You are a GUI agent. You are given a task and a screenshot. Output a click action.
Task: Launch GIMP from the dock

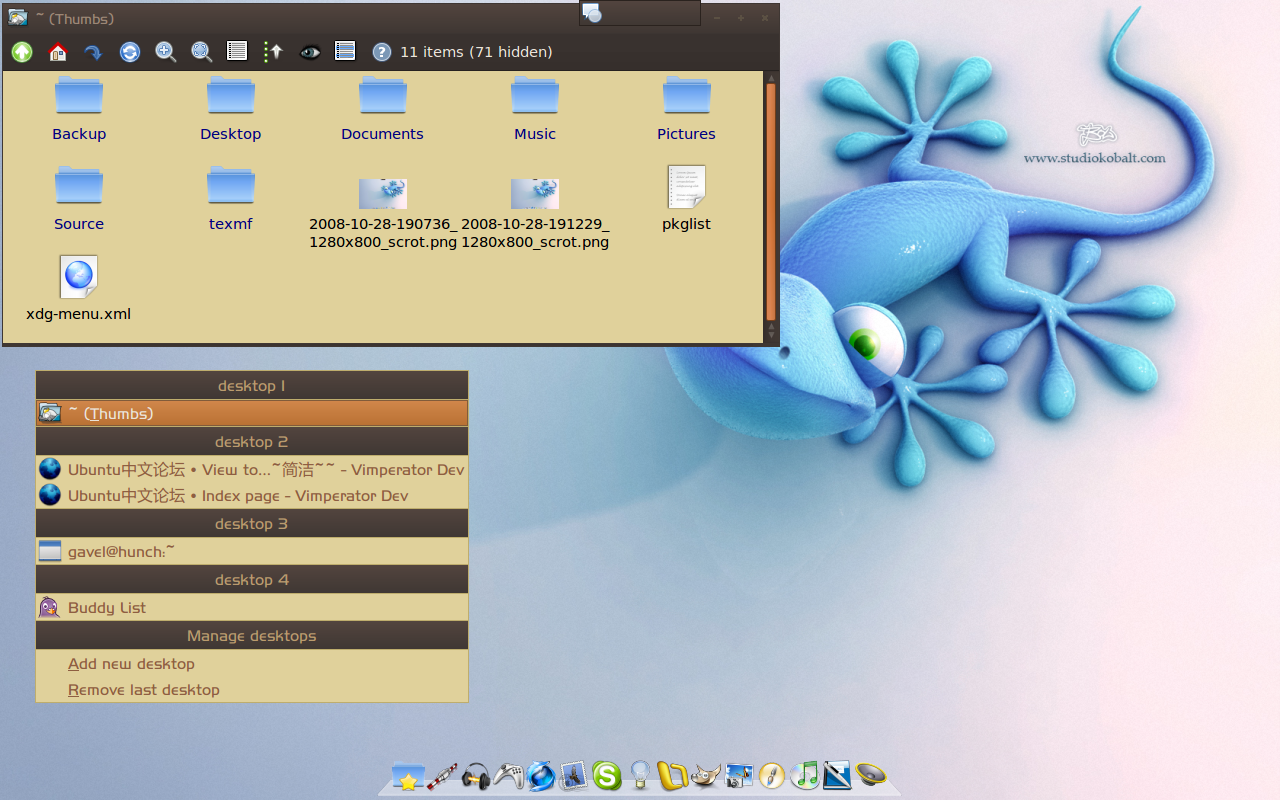tap(706, 776)
